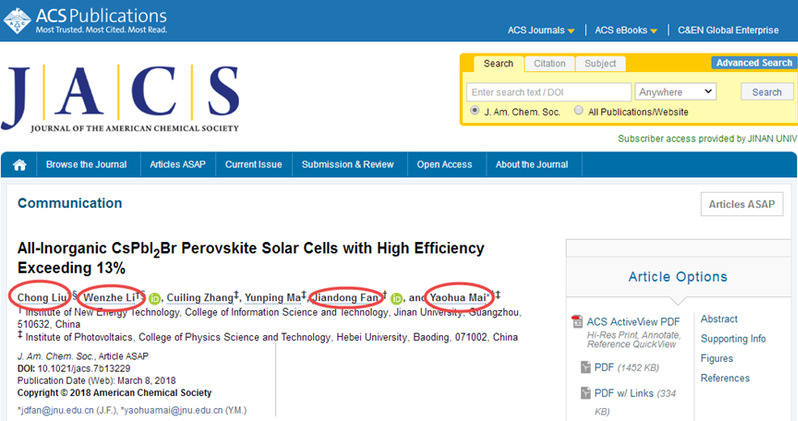Open the ACS ActiveView PDF link
This screenshot has width=798, height=421.
633,322
